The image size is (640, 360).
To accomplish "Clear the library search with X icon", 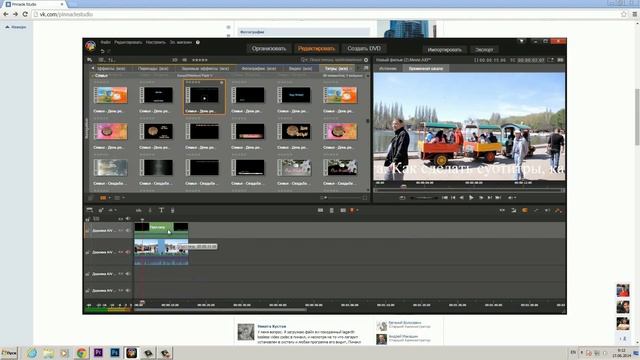I will [x=366, y=60].
